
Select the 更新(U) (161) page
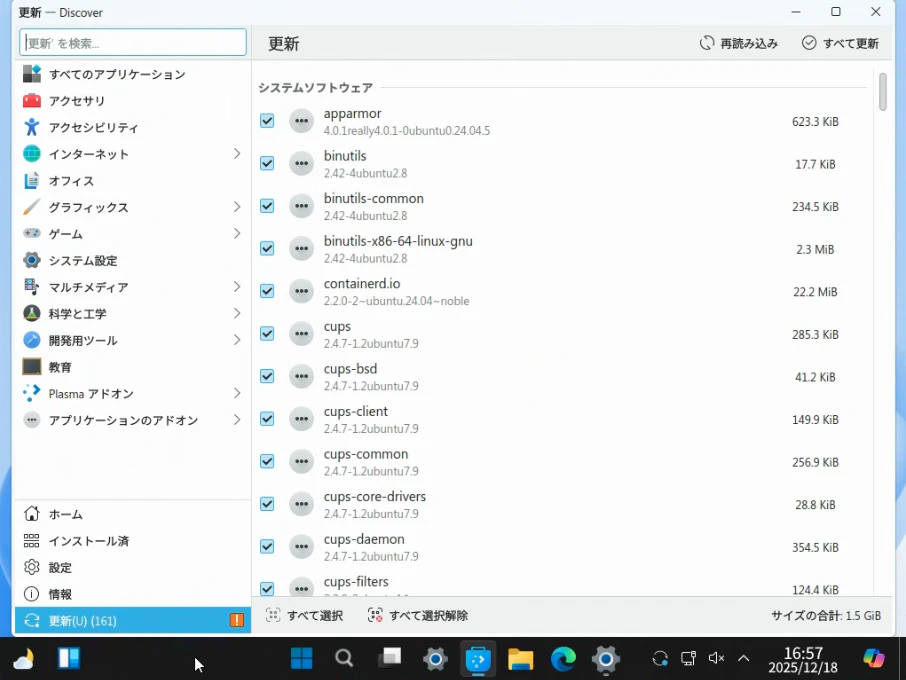[x=132, y=620]
